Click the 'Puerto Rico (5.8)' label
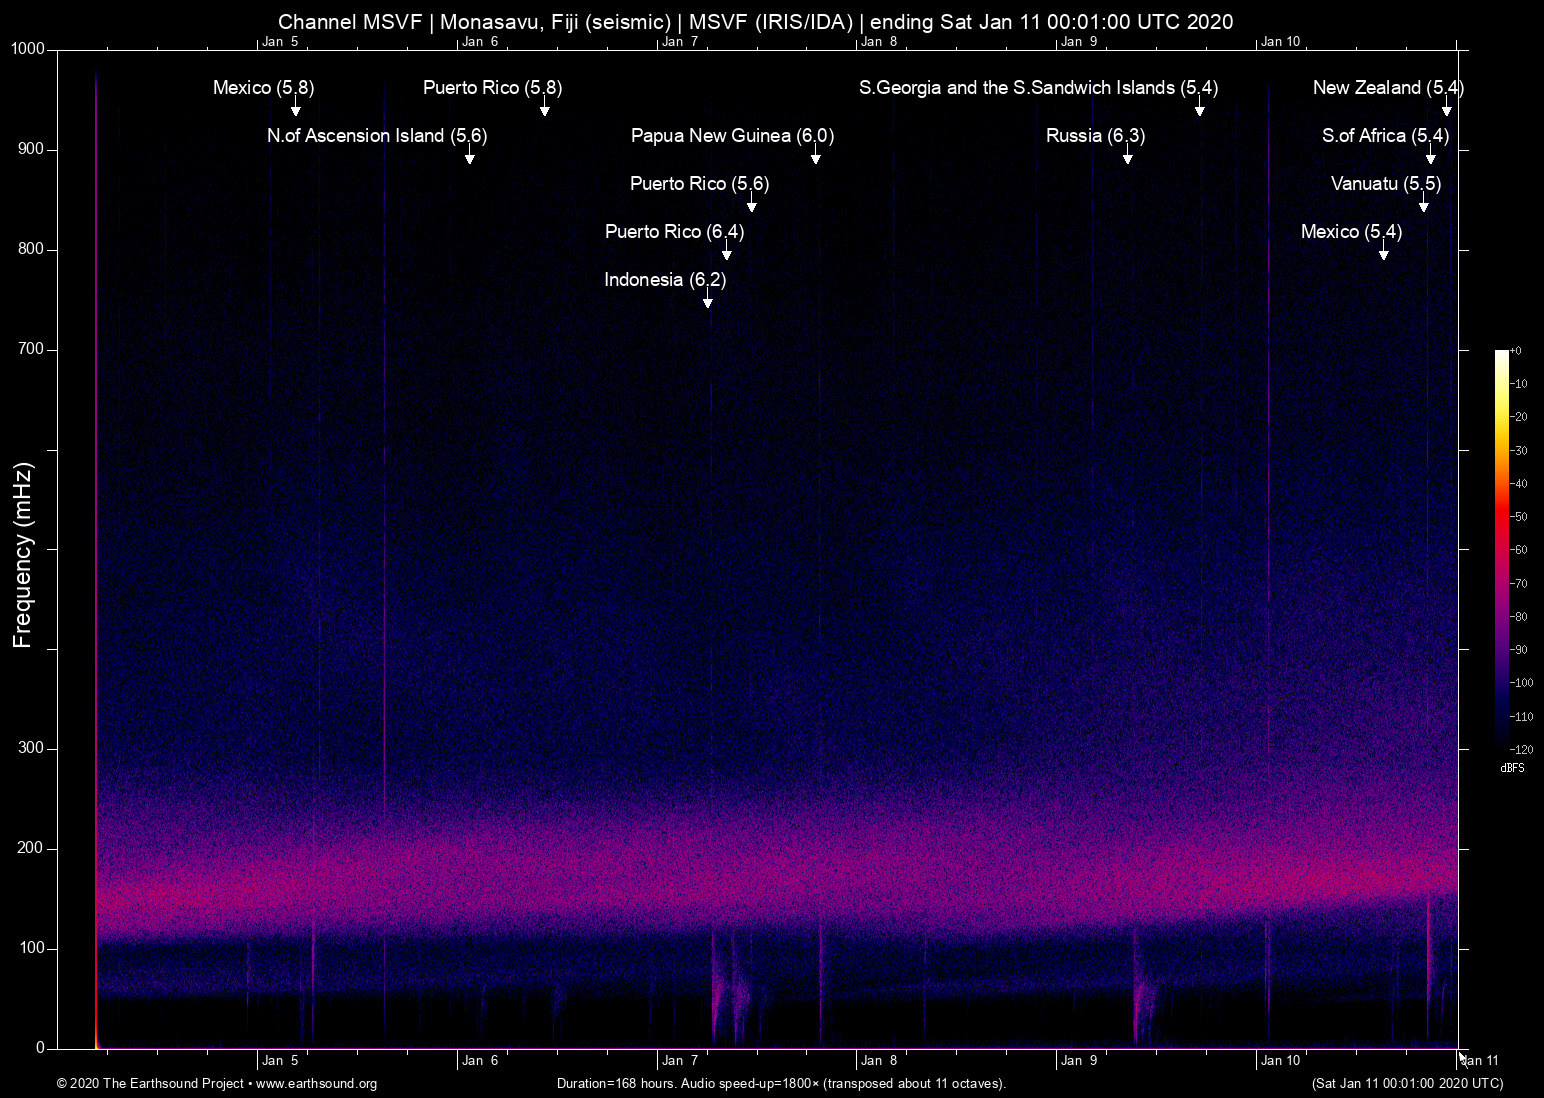 pos(493,88)
